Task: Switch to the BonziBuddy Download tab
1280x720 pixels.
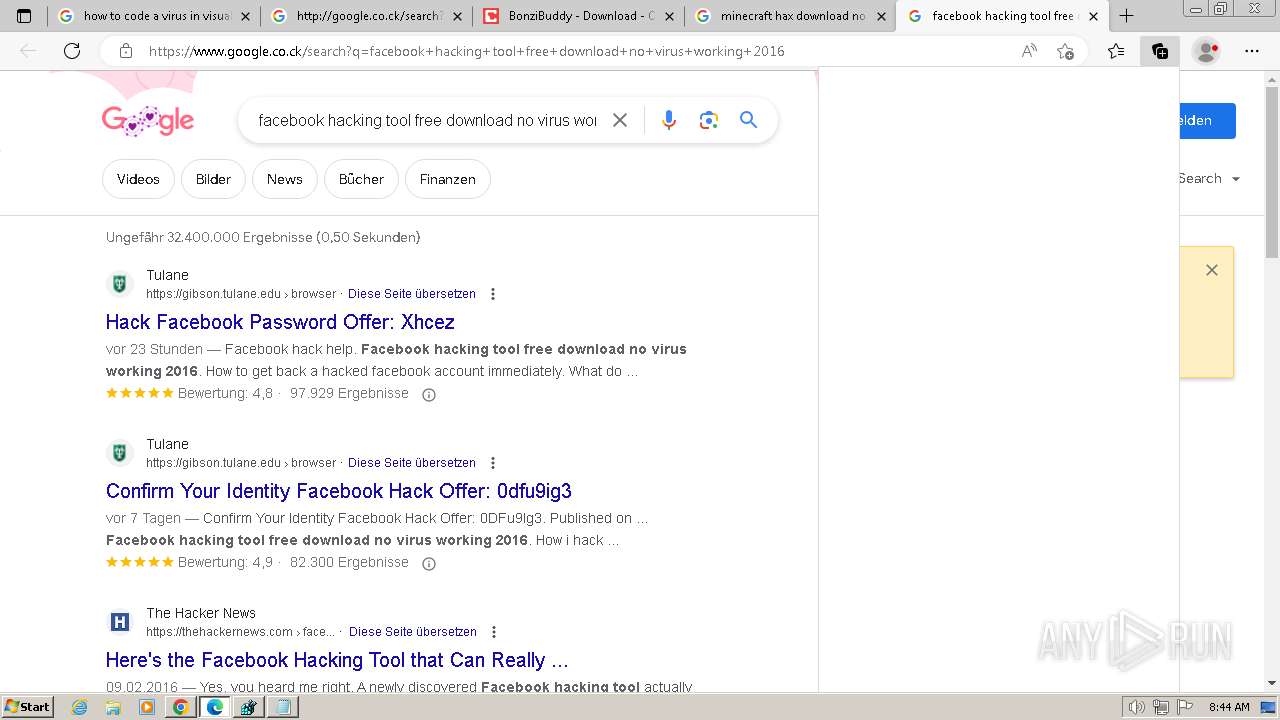Action: pyautogui.click(x=579, y=16)
